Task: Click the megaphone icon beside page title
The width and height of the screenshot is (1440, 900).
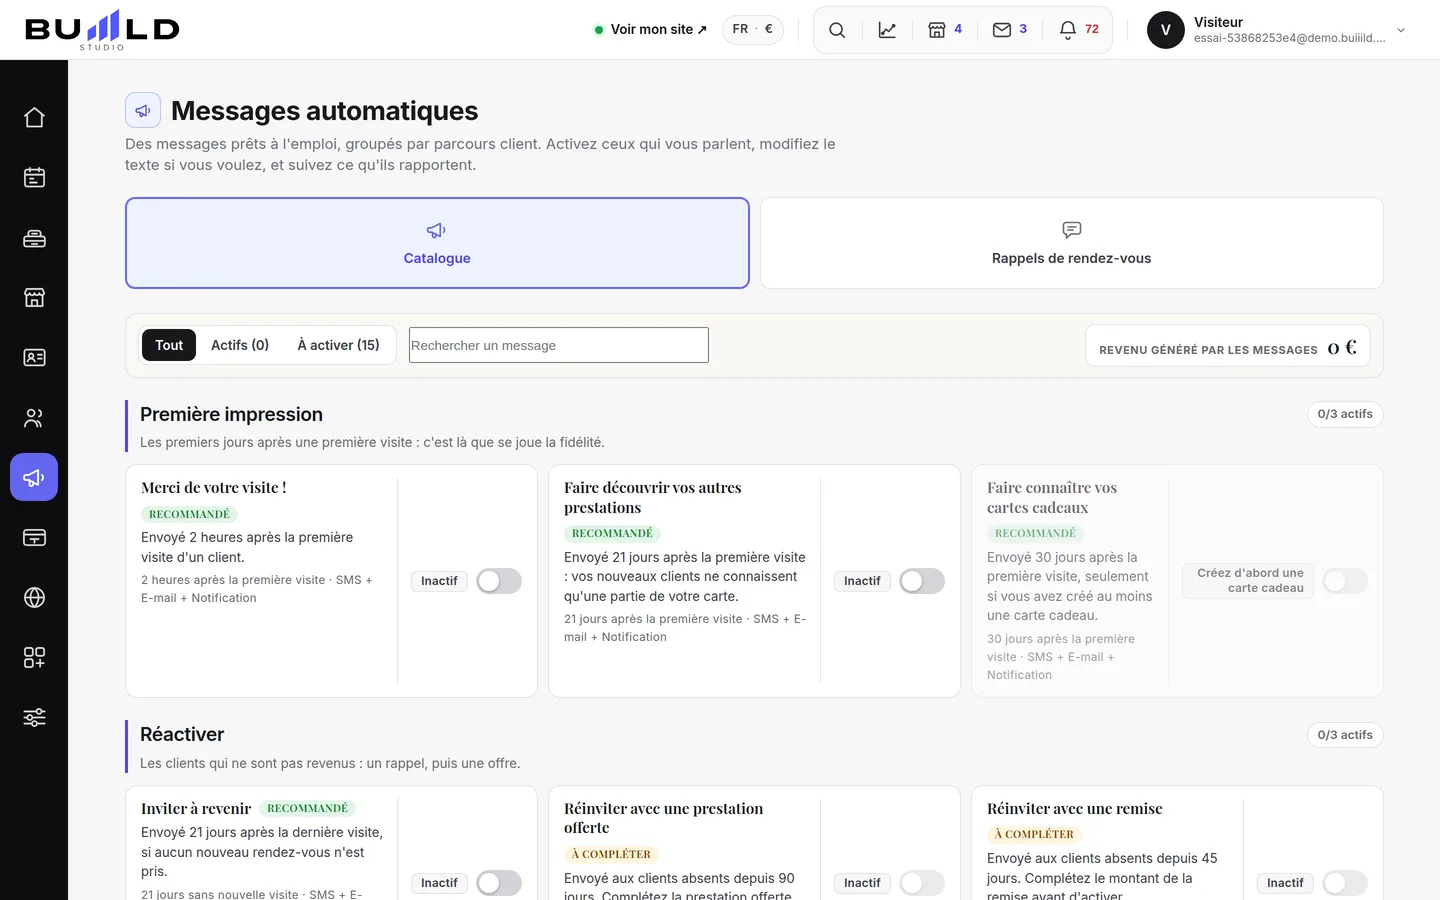Action: (x=143, y=110)
